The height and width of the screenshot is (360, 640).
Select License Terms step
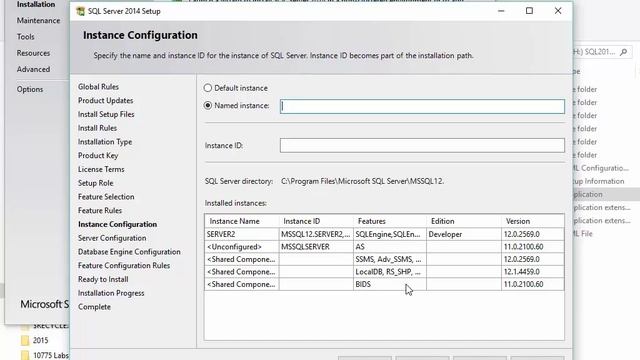101,169
